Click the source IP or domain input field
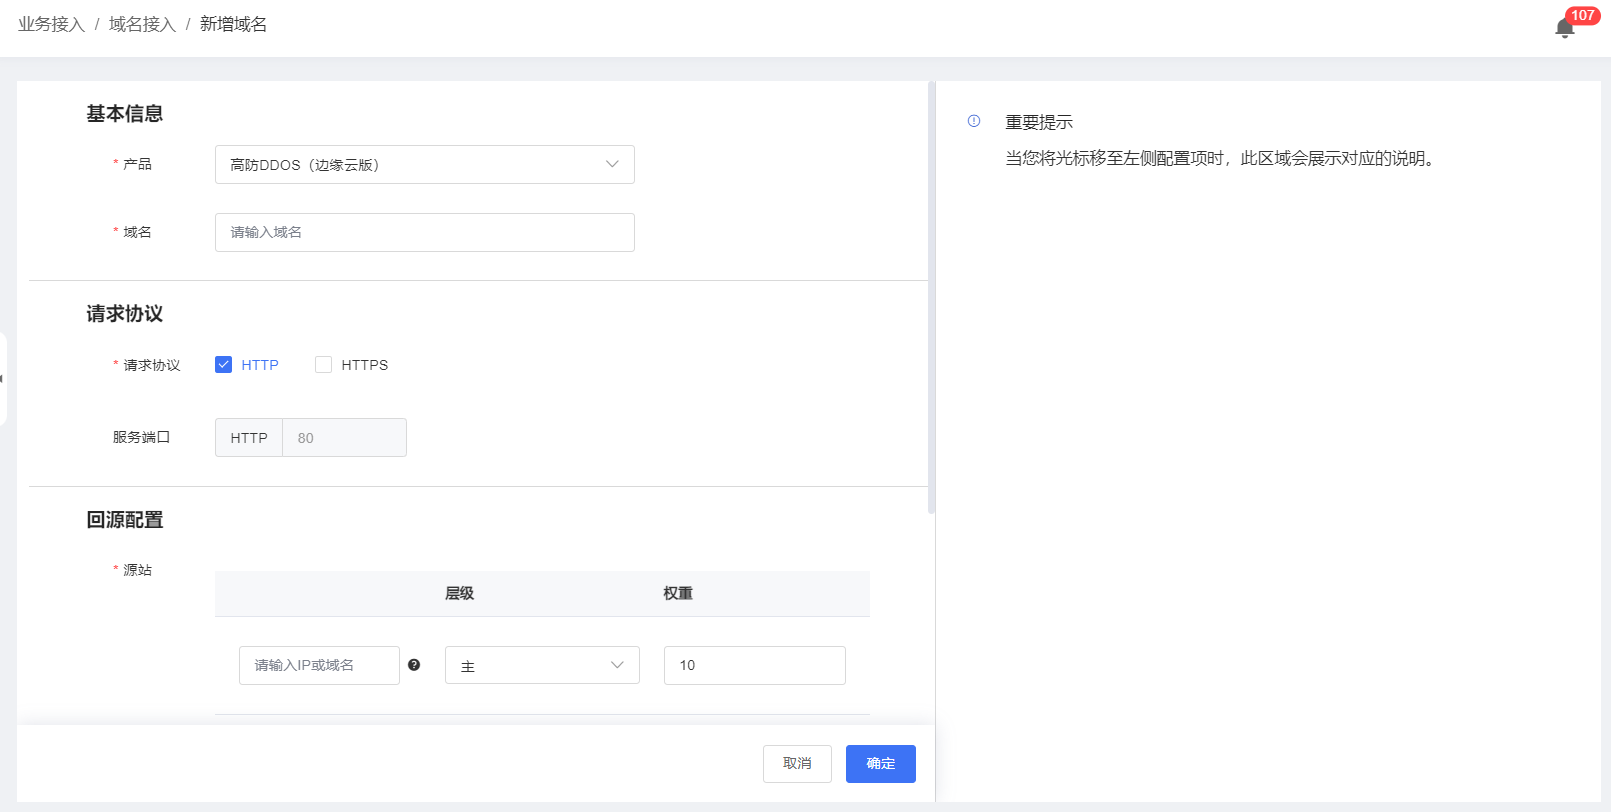The image size is (1611, 812). 319,666
